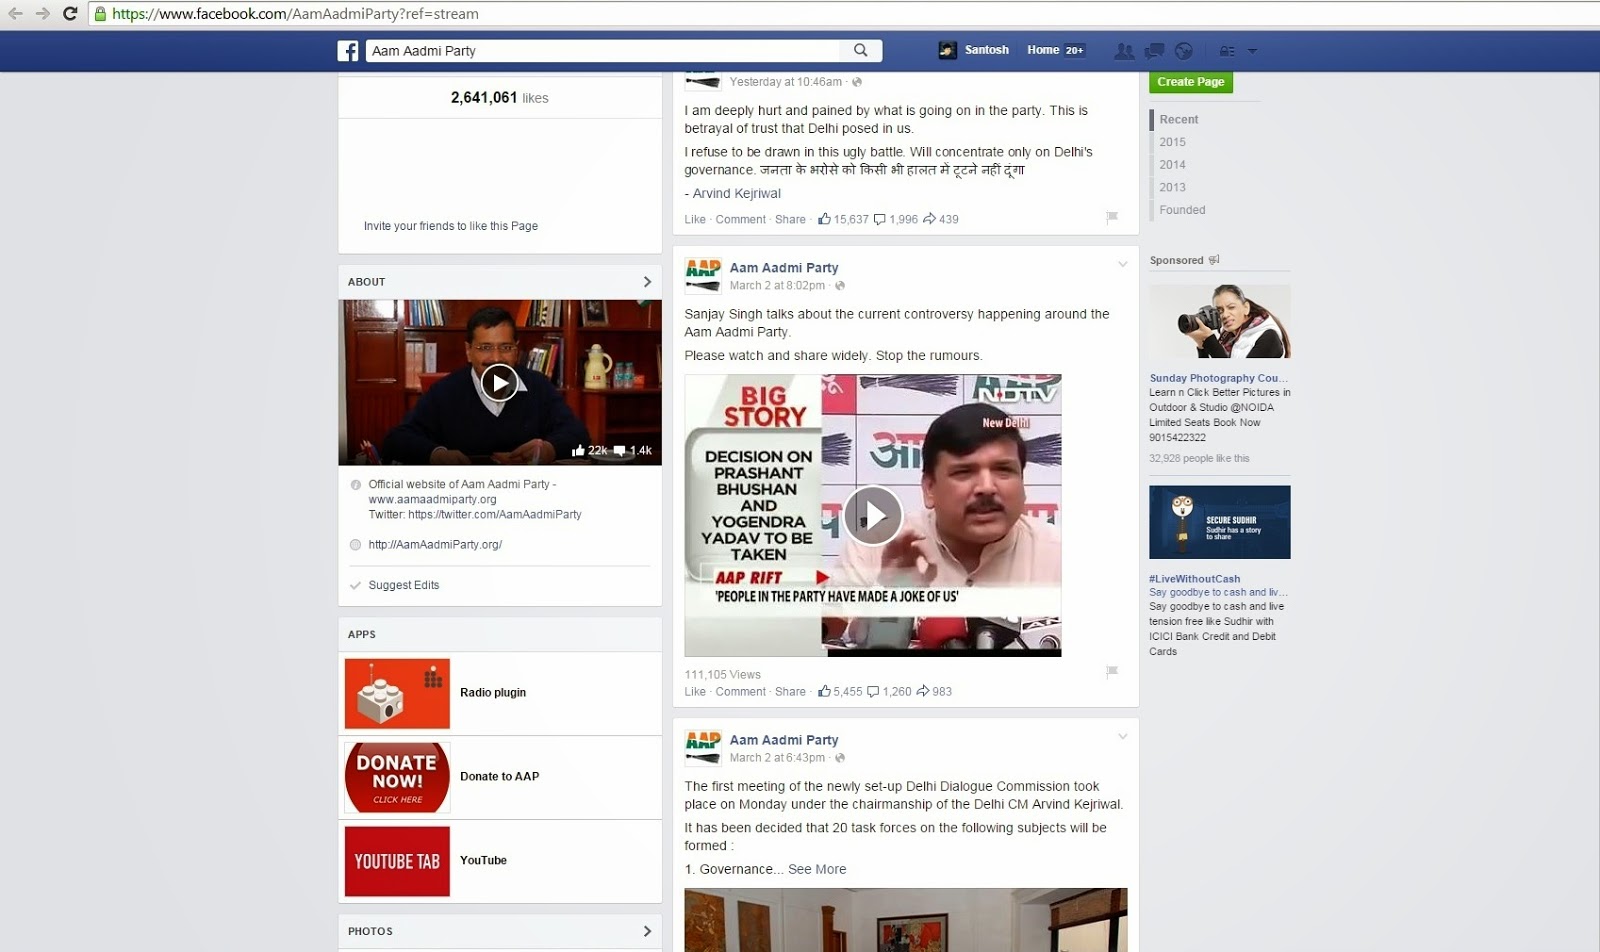Open the http://AamAadmiParty.org/ link

(x=435, y=545)
